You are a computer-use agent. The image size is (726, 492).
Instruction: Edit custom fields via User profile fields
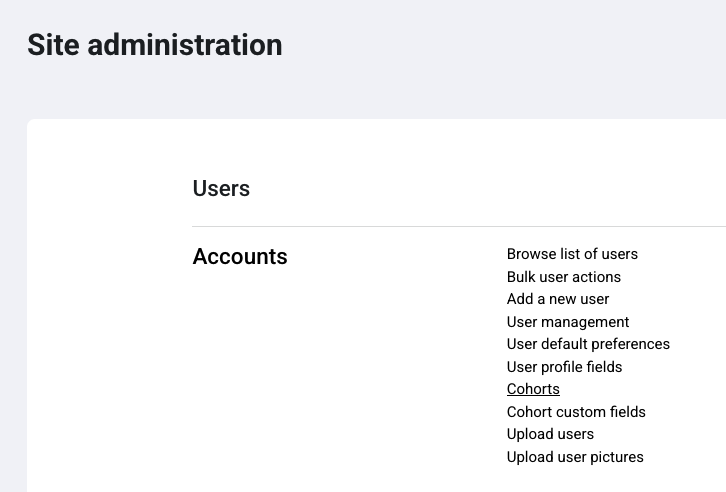tap(564, 367)
